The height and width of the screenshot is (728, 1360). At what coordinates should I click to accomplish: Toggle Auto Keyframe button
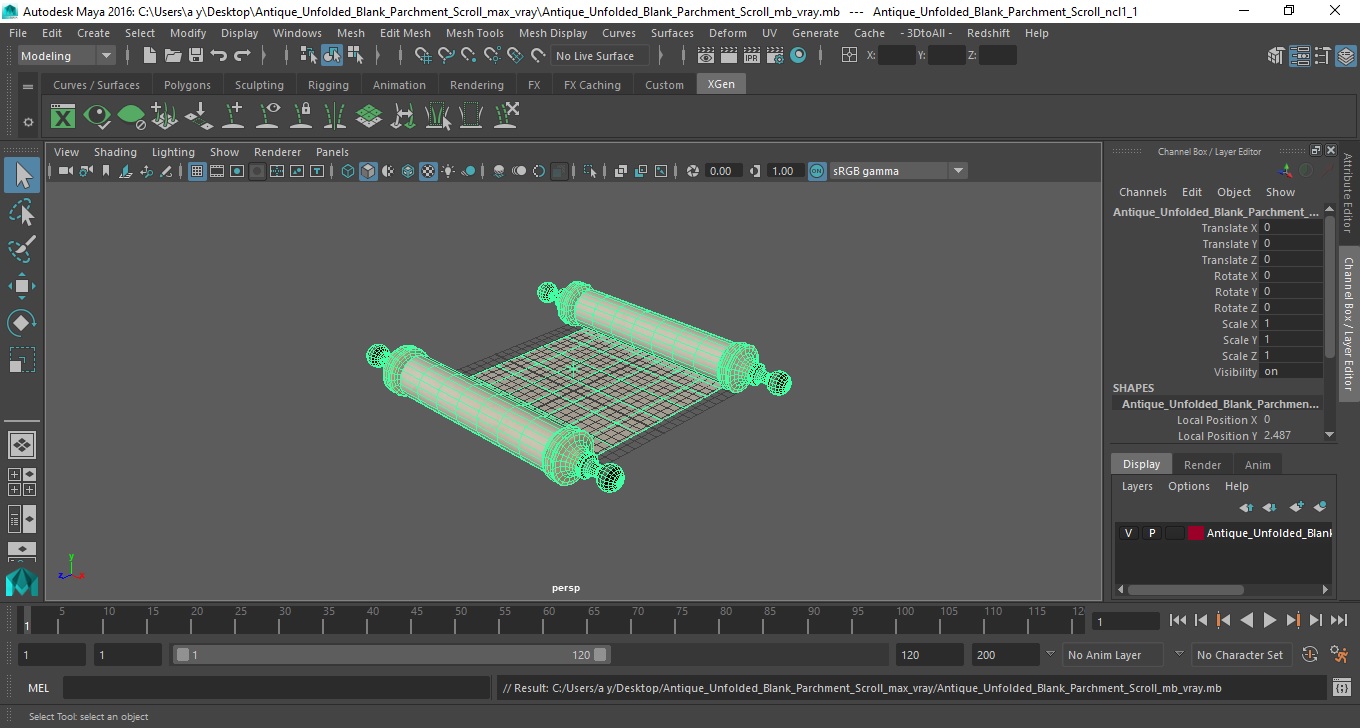(x=1311, y=655)
